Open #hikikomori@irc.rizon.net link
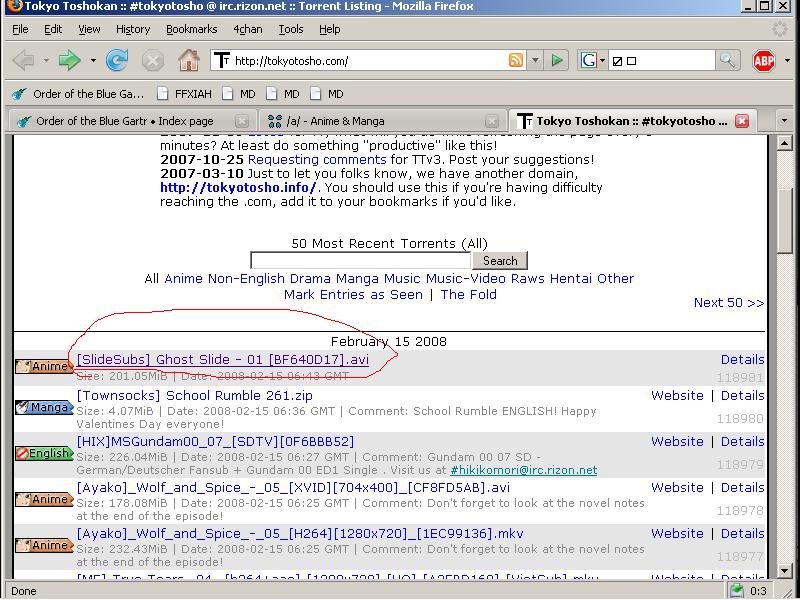800x600 pixels. click(523, 470)
